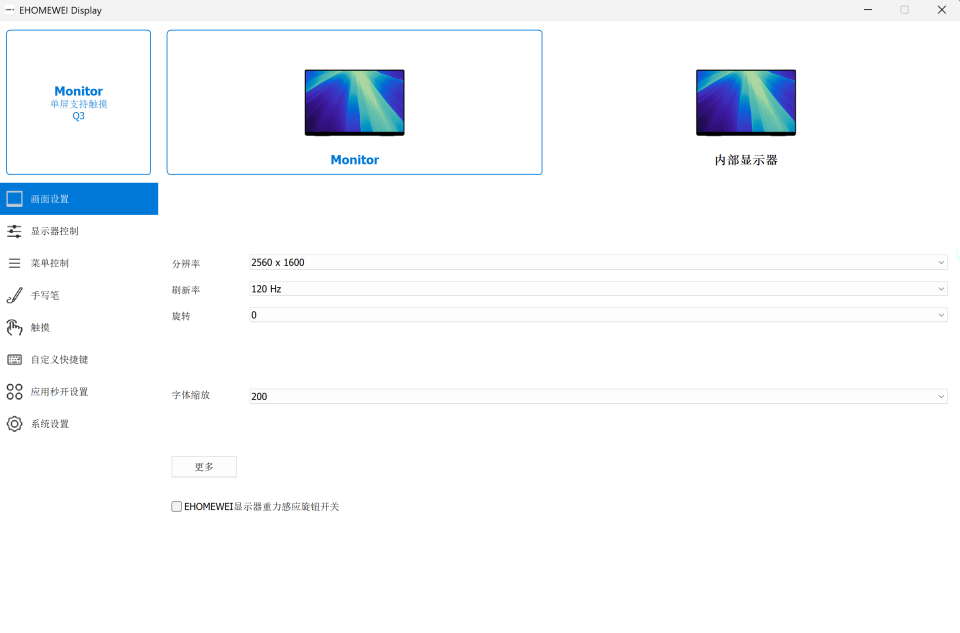Click the 画面设置 monitor icon in sidebar
The width and height of the screenshot is (960, 633).
15,198
